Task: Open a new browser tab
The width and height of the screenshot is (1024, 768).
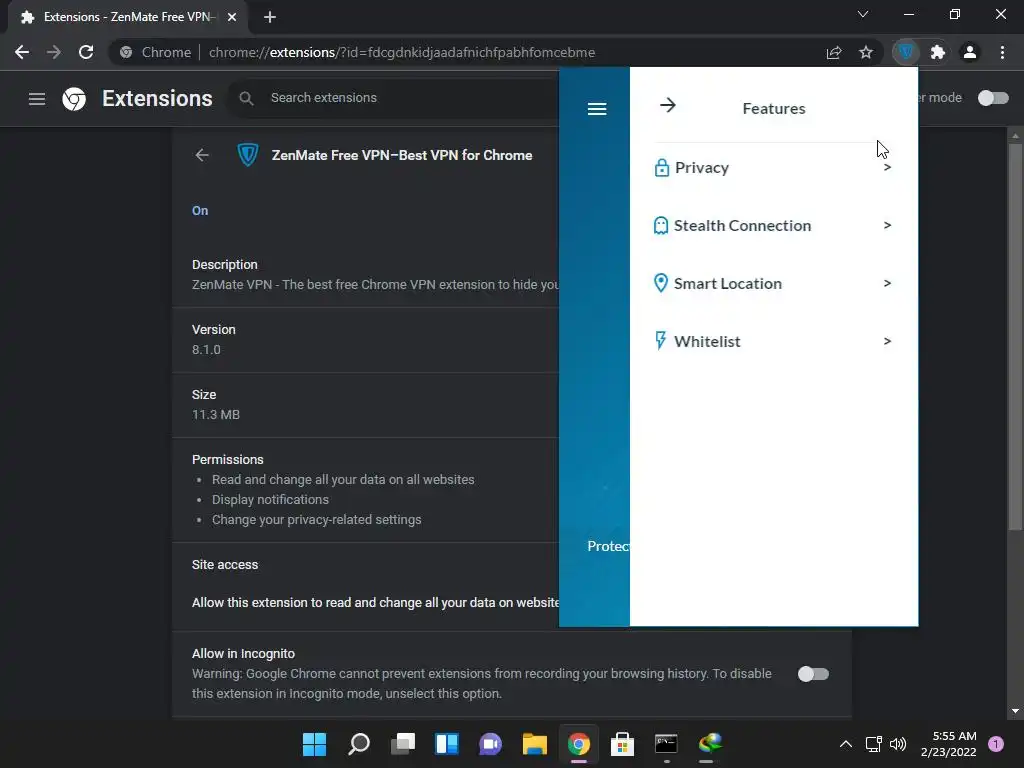Action: point(270,17)
